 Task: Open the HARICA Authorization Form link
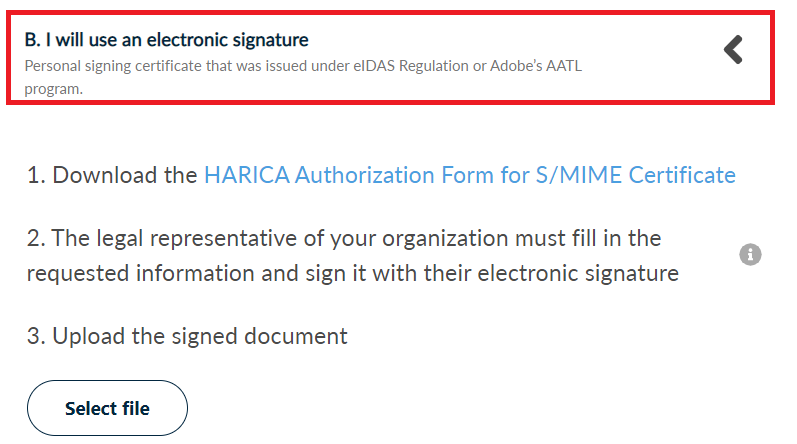pos(469,175)
